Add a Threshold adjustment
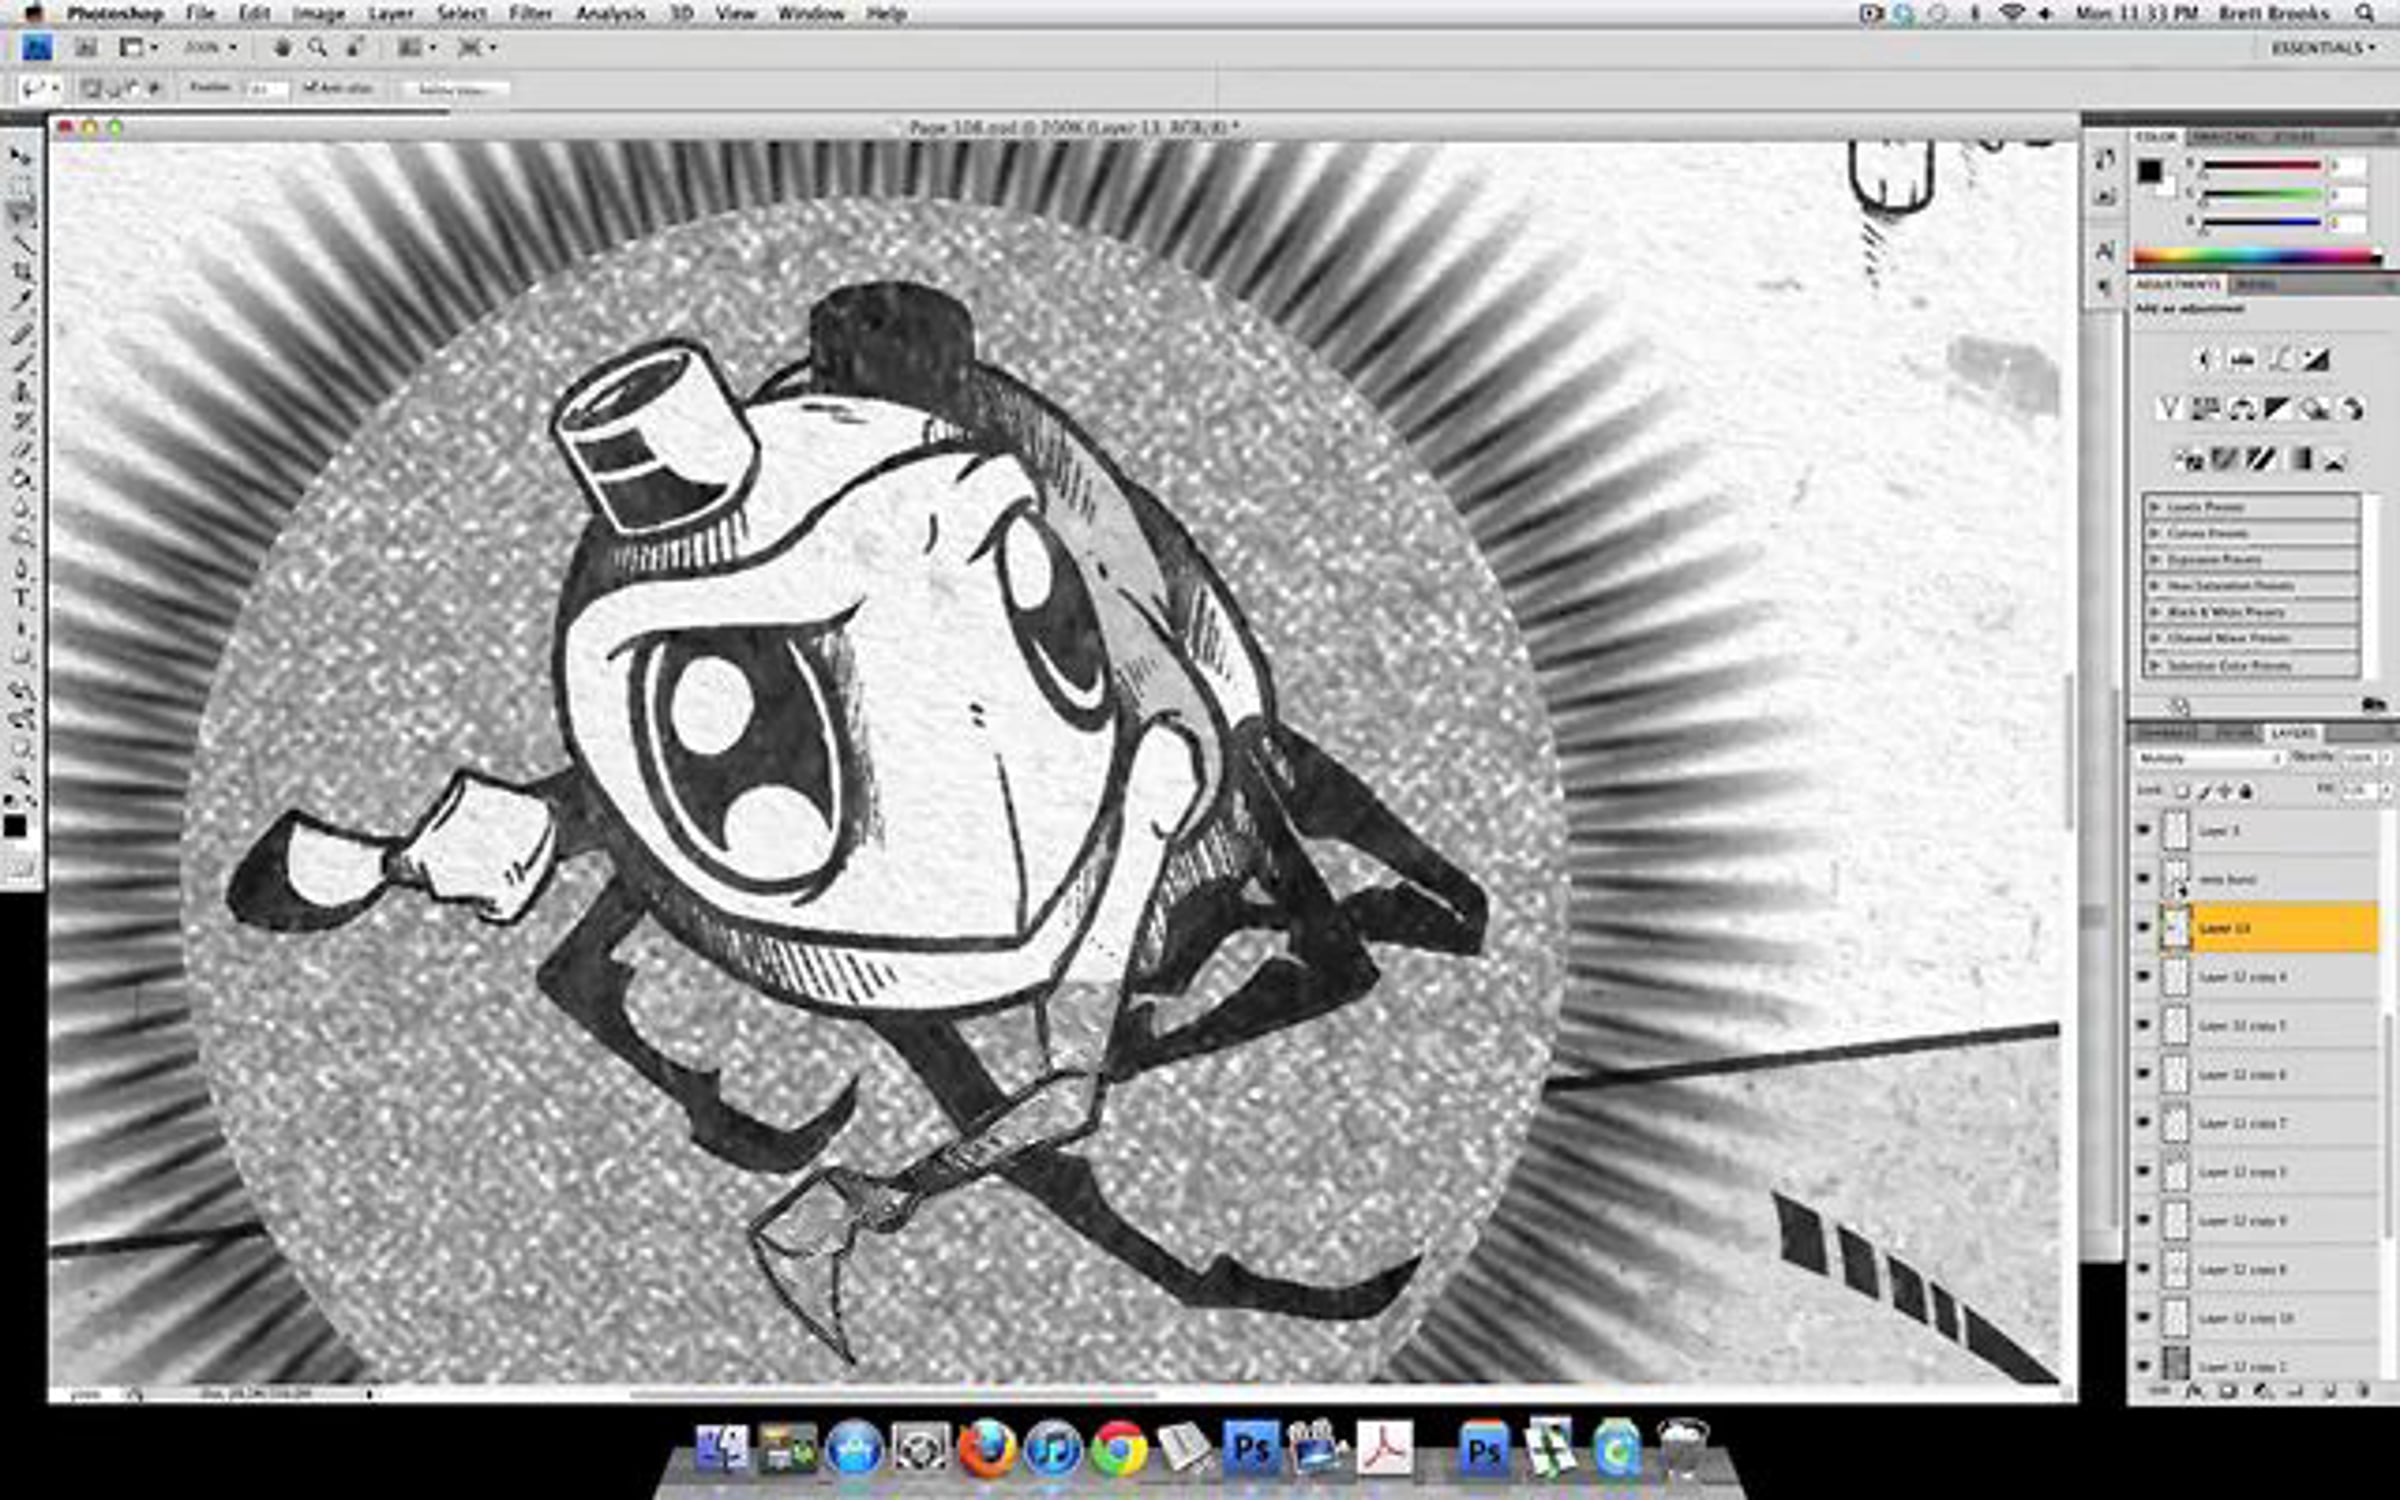 click(2261, 459)
